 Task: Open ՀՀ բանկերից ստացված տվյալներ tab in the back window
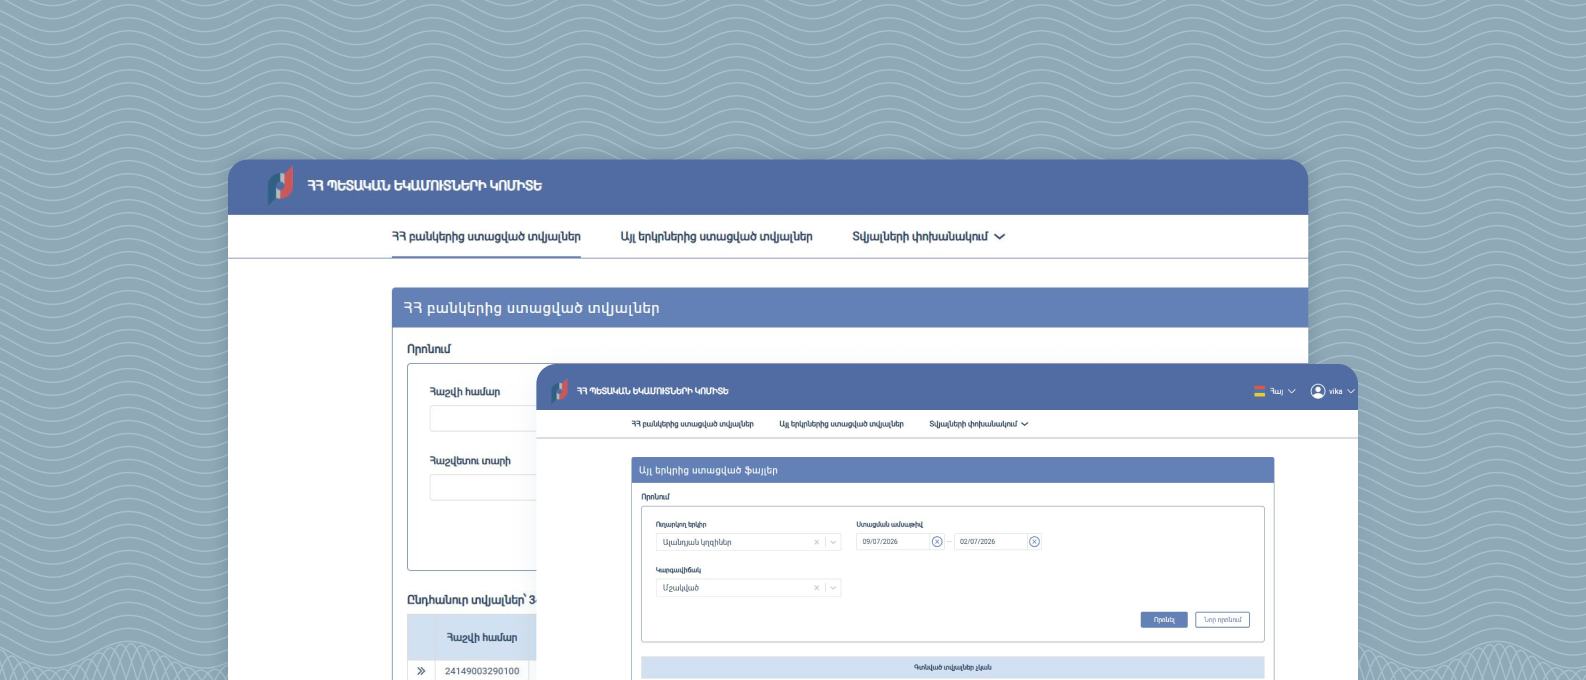(x=486, y=237)
